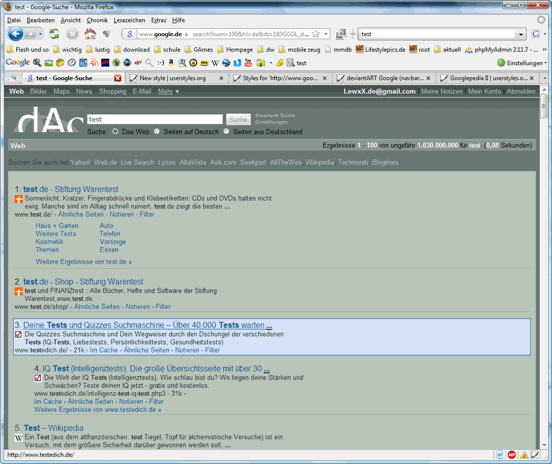This screenshot has width=552, height=464.
Task: Open 'Im Cache' for the testedich.de result
Action: pyautogui.click(x=104, y=350)
